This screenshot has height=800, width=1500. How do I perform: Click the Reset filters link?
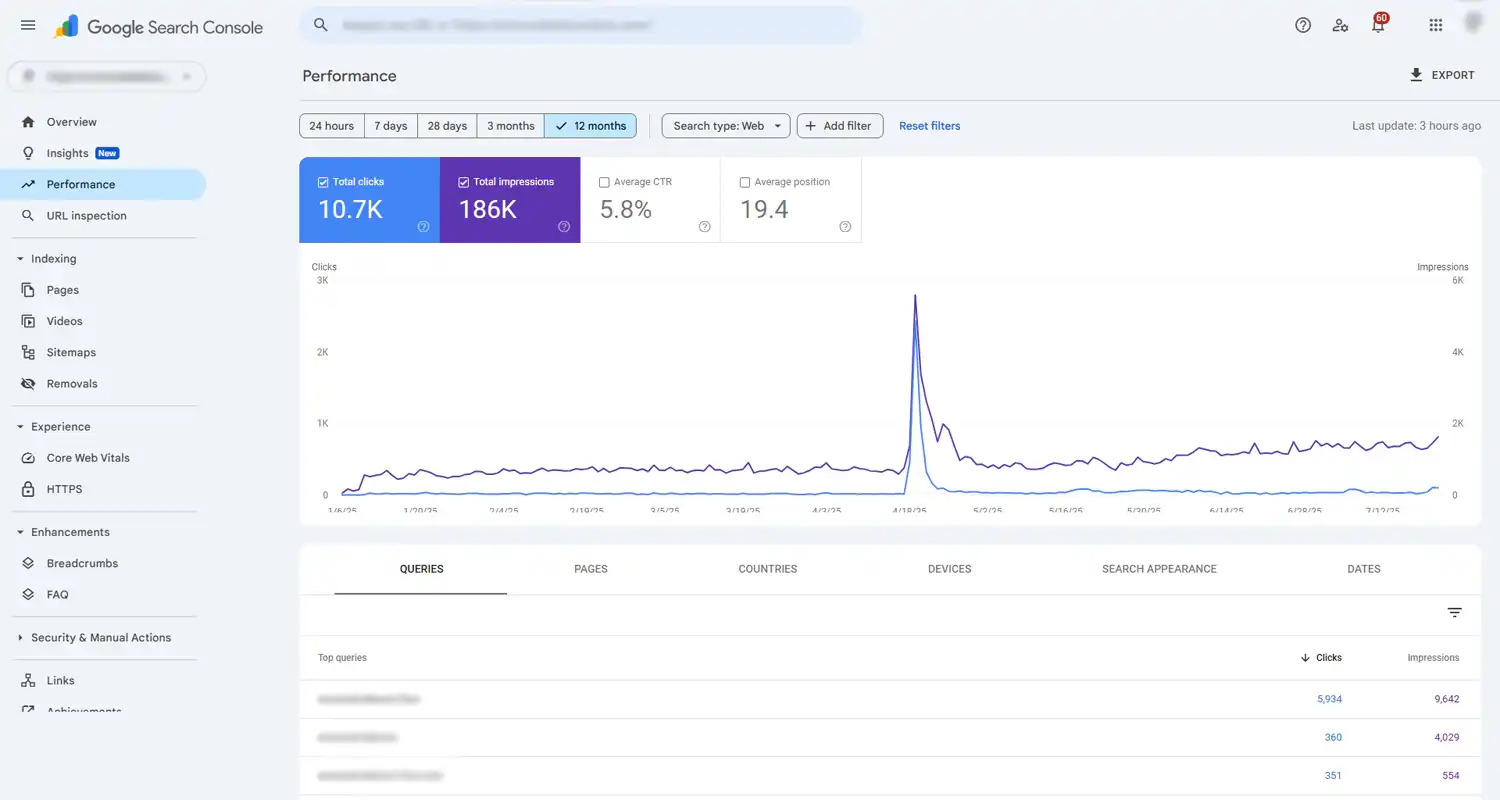[x=929, y=125]
